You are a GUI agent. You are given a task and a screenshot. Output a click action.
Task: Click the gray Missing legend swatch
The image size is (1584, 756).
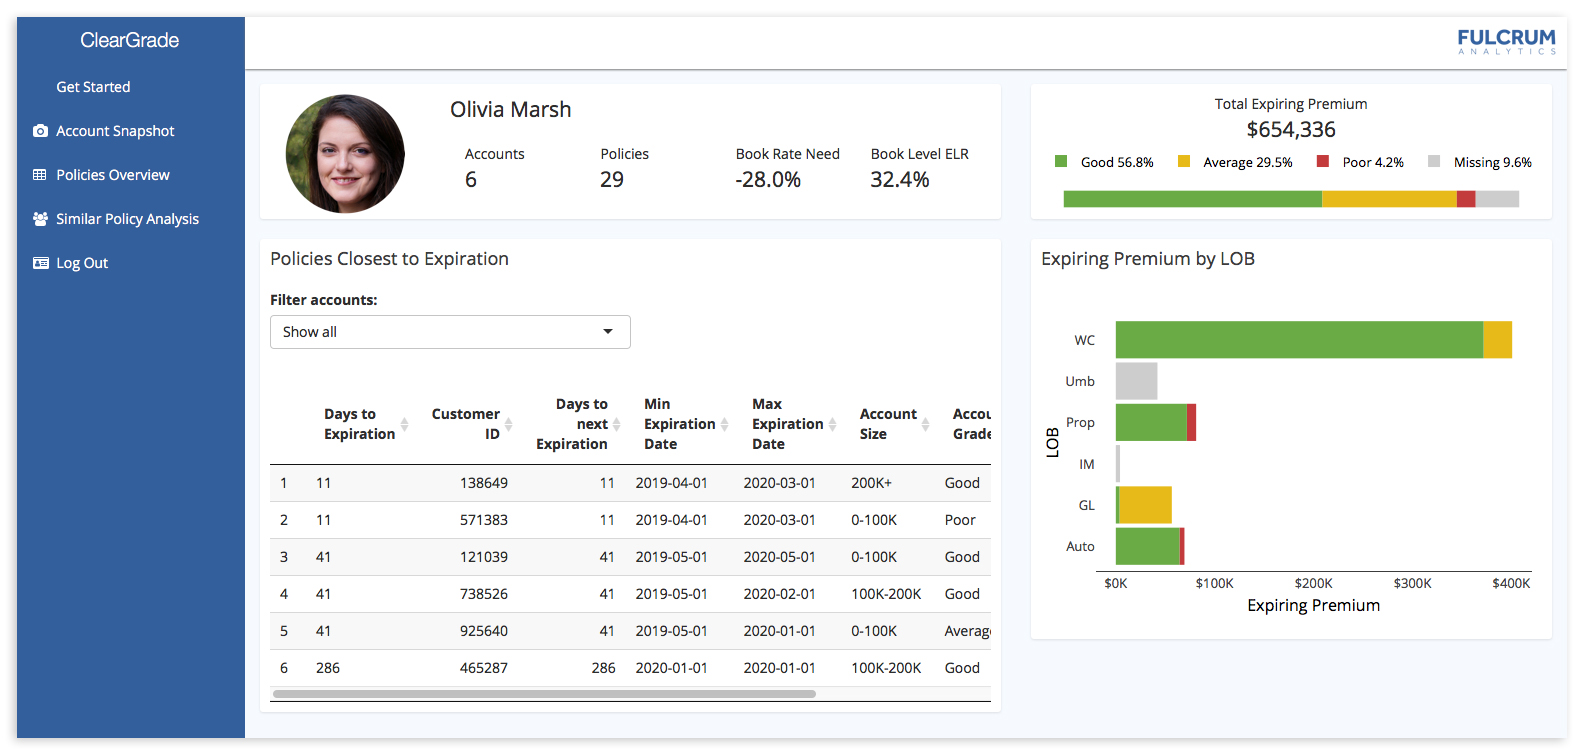coord(1434,161)
